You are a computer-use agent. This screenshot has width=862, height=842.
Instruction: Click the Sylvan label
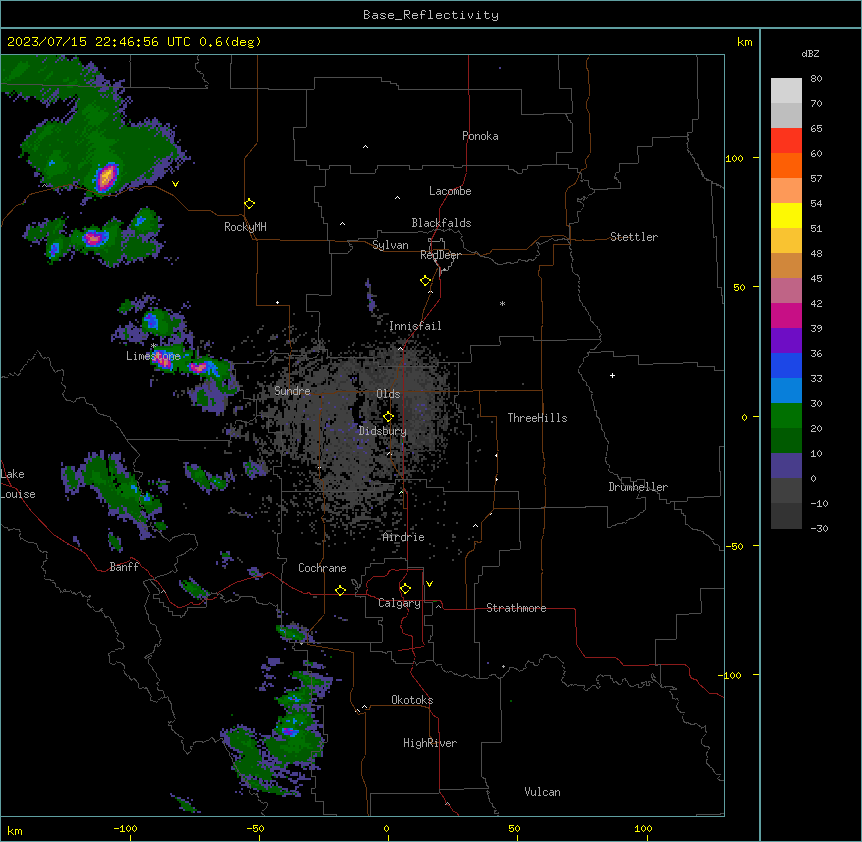click(x=390, y=245)
